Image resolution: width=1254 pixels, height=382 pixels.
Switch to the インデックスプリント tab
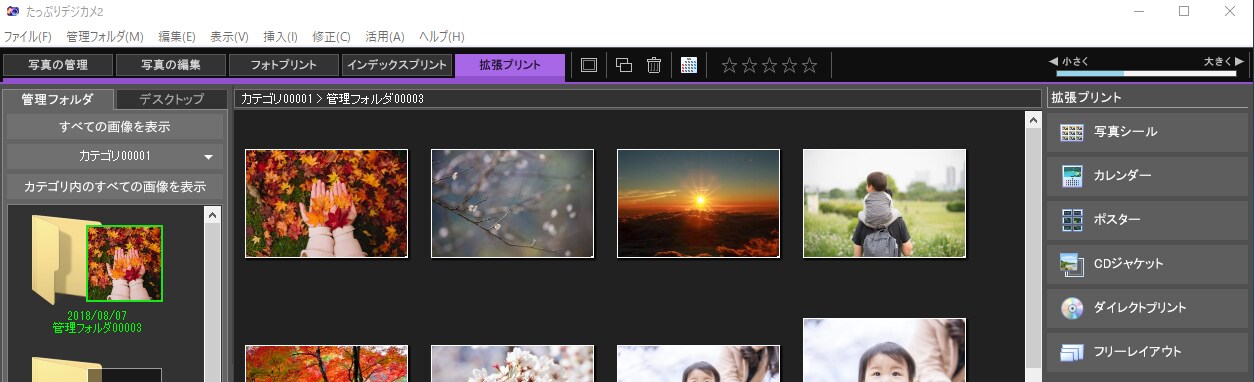397,66
